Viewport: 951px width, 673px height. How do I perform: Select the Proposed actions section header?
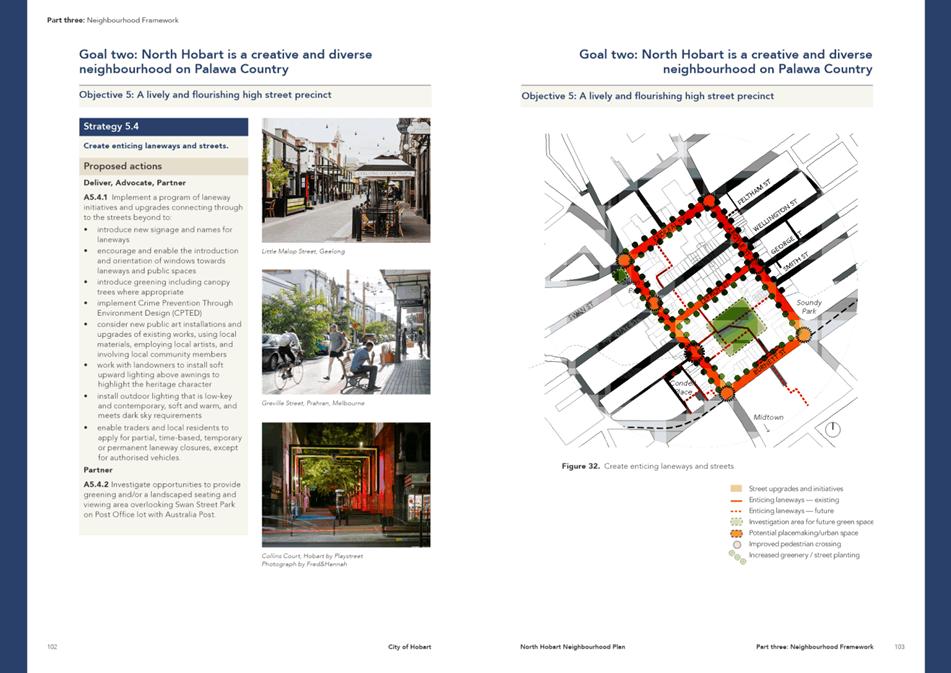click(x=163, y=166)
